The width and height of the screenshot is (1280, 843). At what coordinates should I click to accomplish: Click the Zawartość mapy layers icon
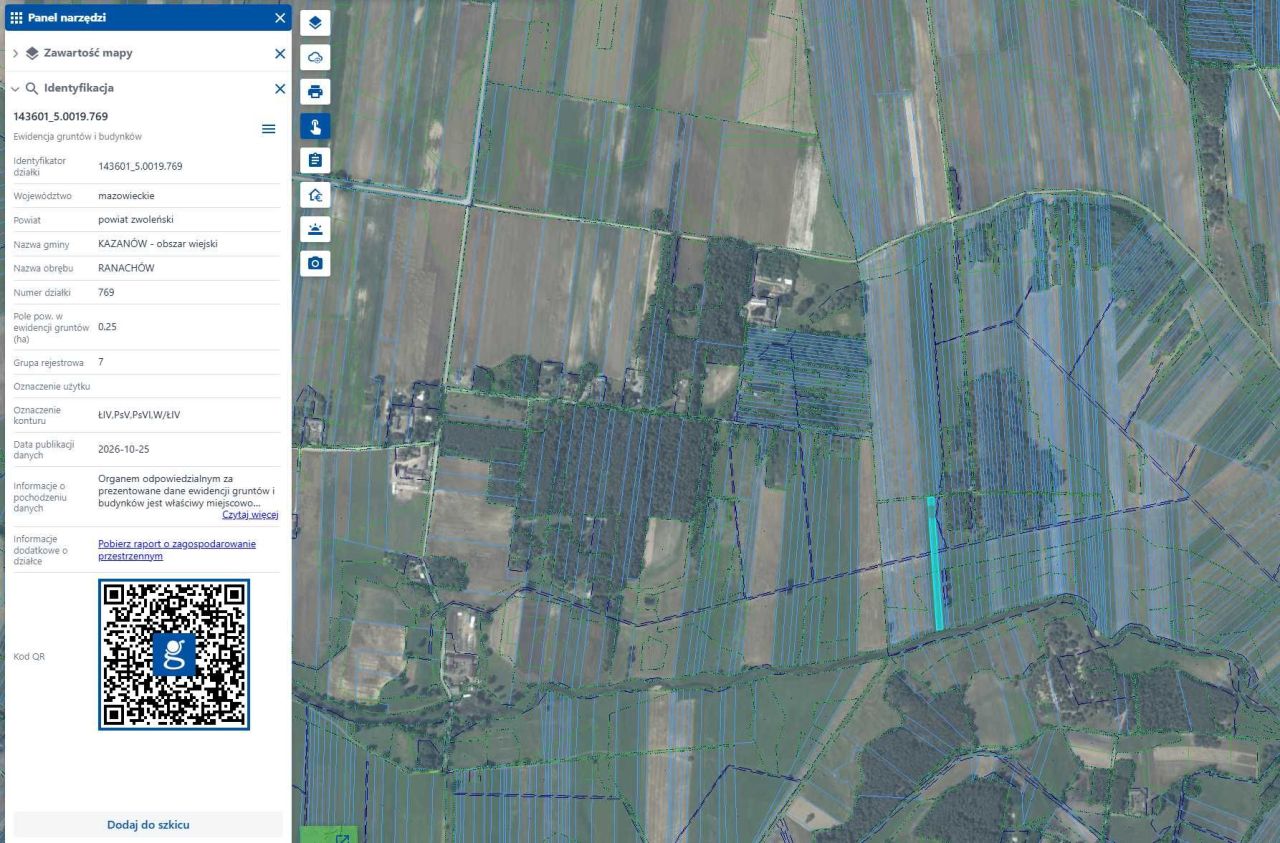tap(32, 53)
